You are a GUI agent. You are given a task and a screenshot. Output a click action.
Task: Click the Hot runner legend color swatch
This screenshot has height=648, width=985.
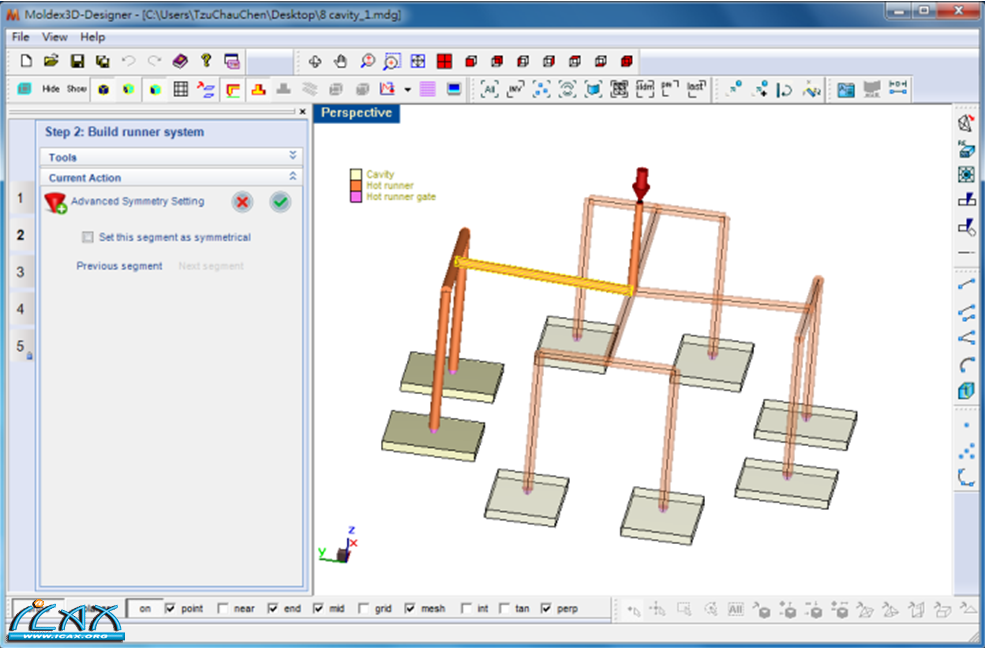pos(355,186)
